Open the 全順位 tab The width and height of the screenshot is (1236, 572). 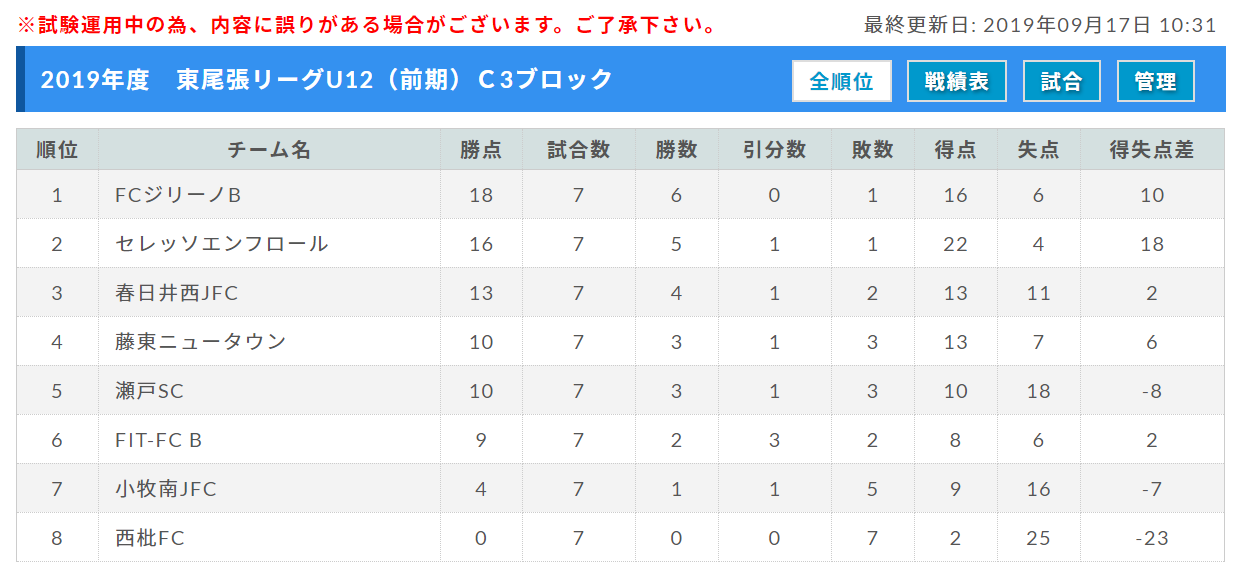[842, 81]
